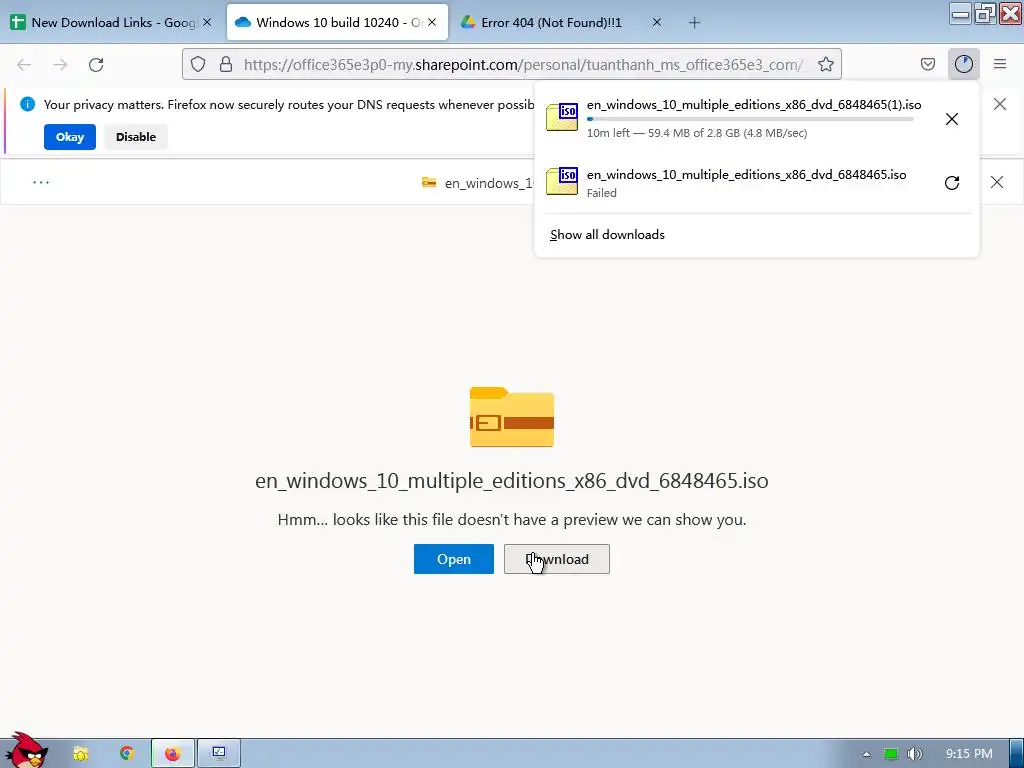
Task: Click the large zipped folder icon
Action: 511,417
